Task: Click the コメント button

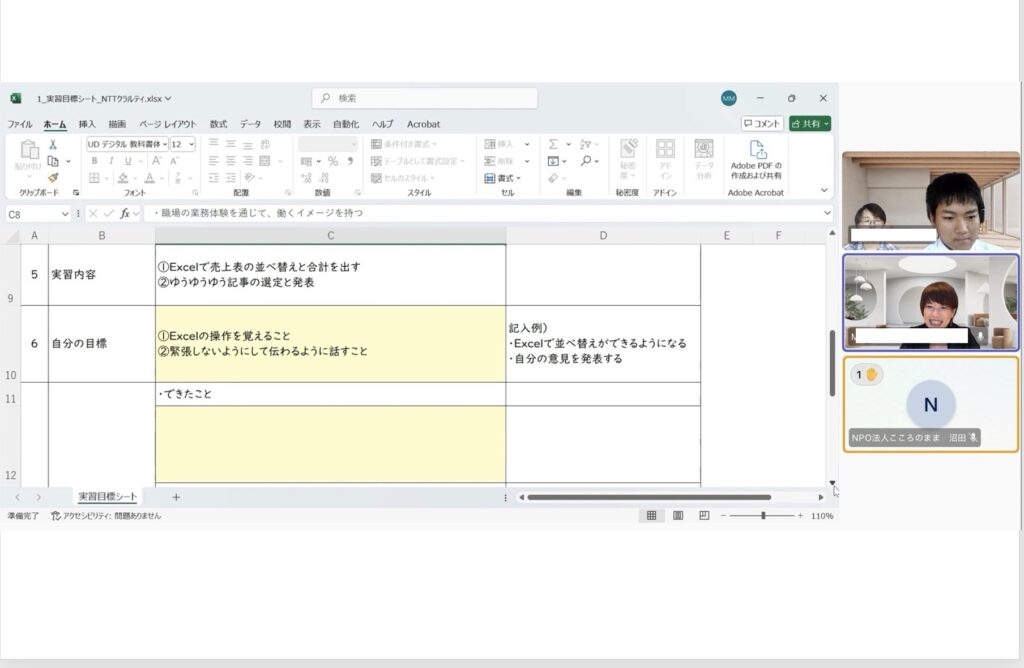Action: 762,123
